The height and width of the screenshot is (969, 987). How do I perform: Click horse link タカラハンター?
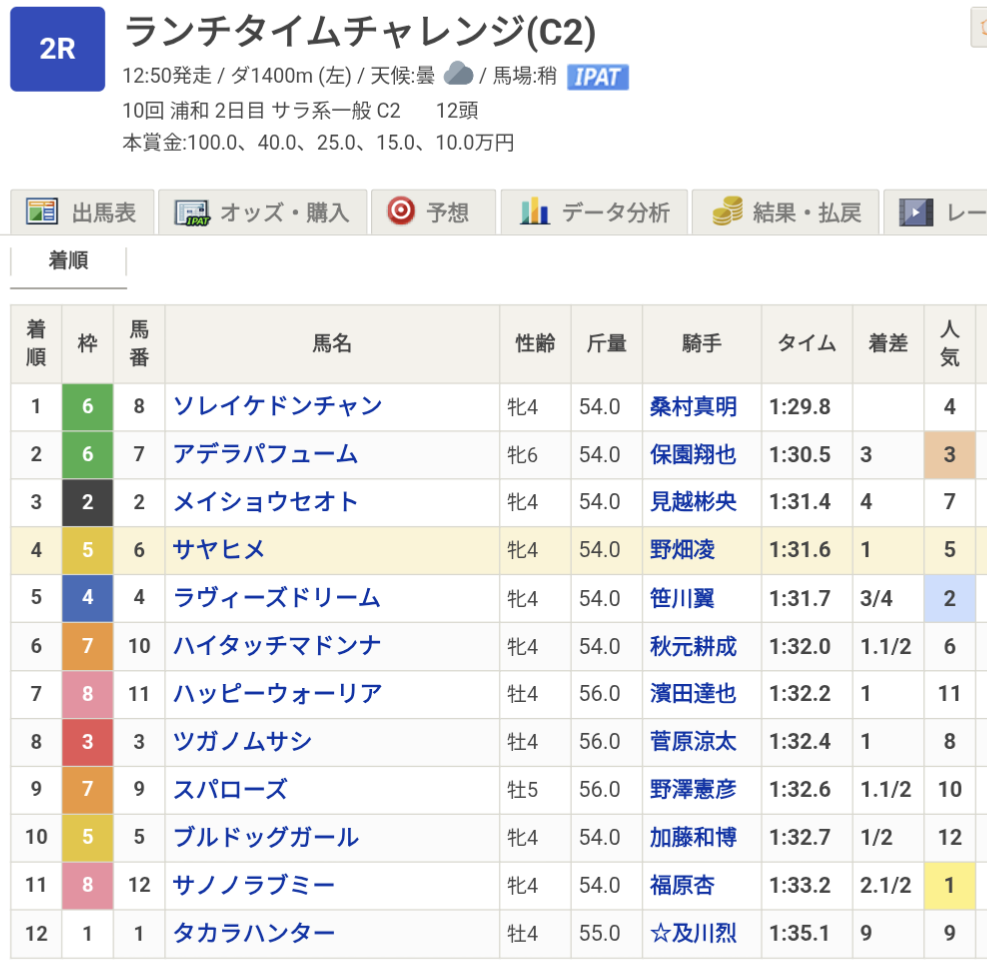pos(254,933)
